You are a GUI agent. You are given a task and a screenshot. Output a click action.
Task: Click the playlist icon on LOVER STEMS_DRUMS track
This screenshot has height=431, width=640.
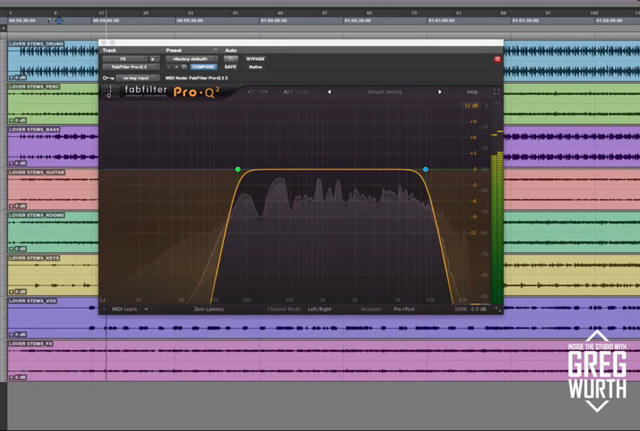point(11,78)
